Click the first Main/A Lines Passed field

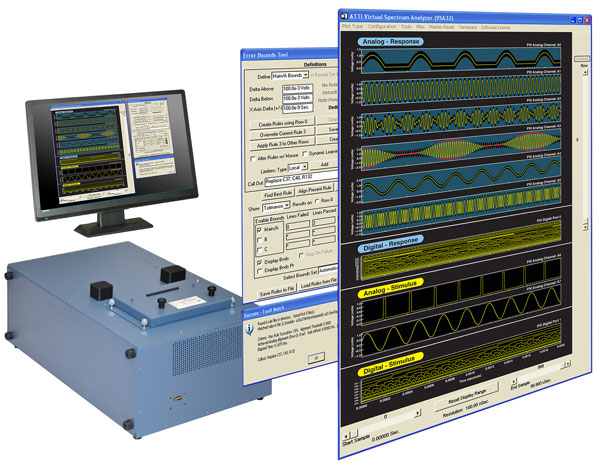pos(324,221)
